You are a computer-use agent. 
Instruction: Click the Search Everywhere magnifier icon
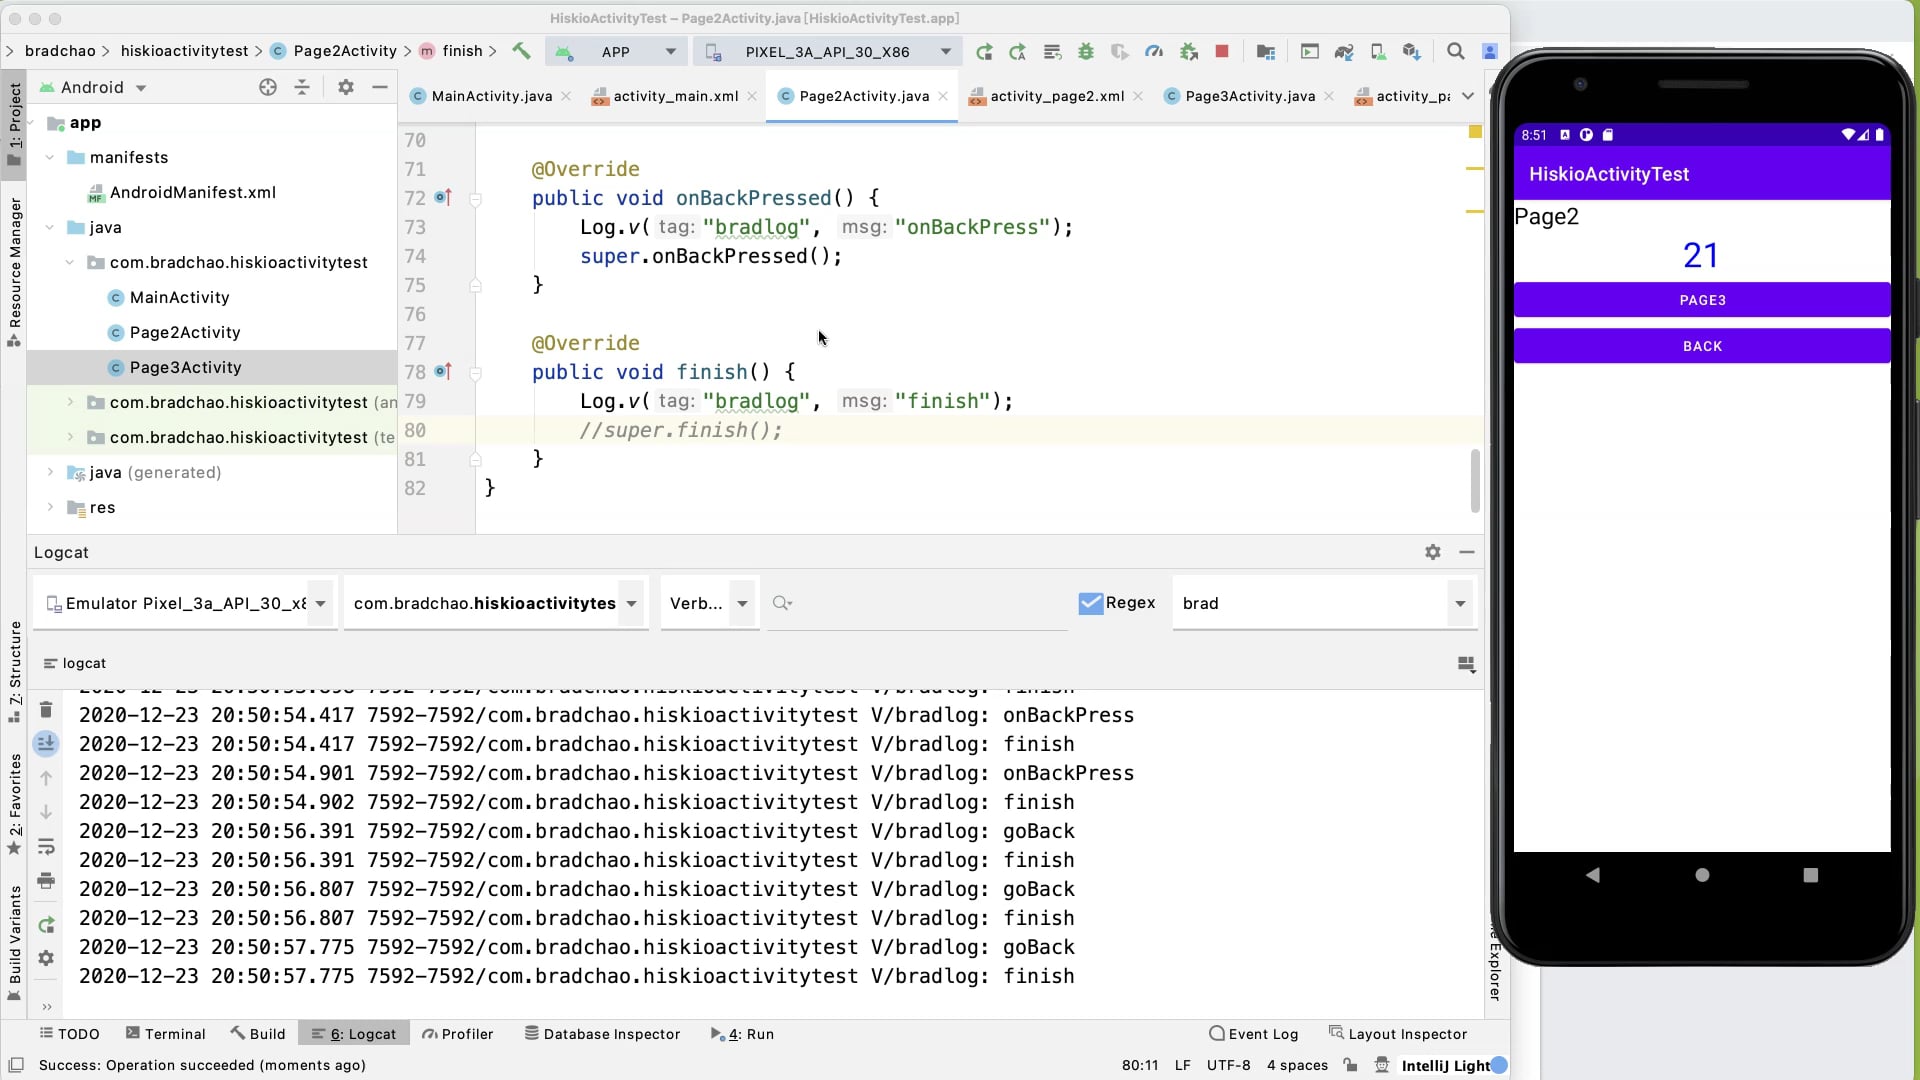click(1456, 51)
